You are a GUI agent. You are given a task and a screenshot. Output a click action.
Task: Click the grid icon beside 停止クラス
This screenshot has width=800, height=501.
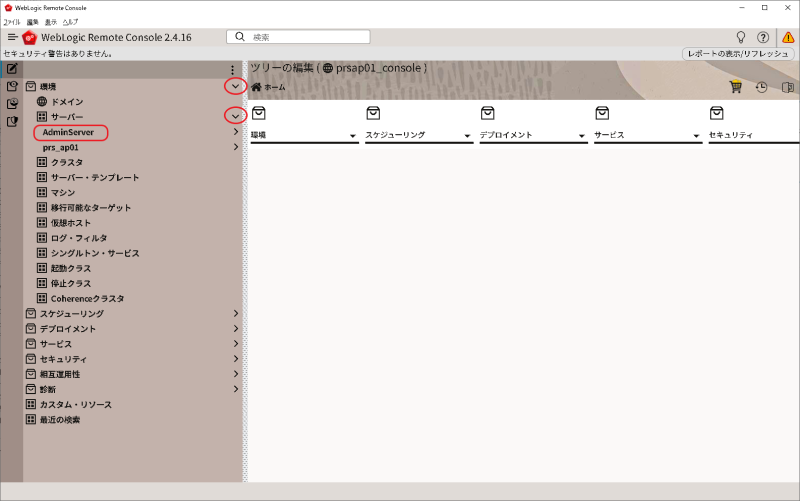coord(42,283)
